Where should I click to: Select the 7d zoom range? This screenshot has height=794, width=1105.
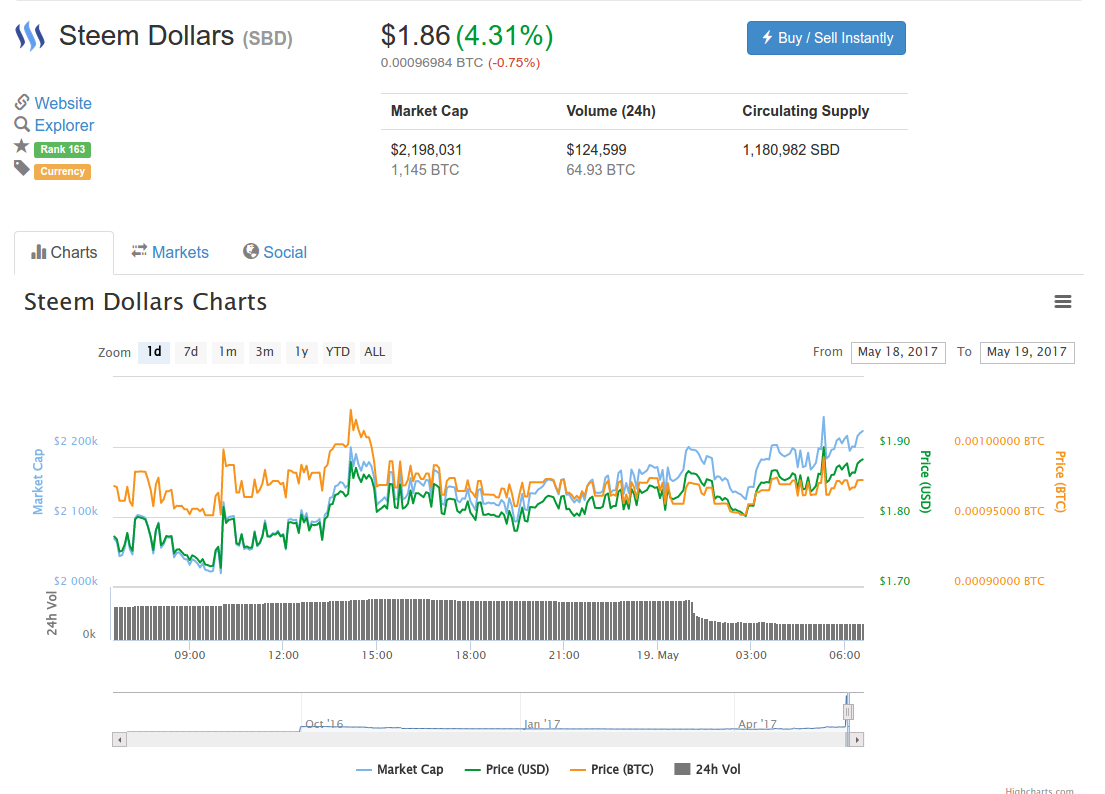click(x=191, y=352)
